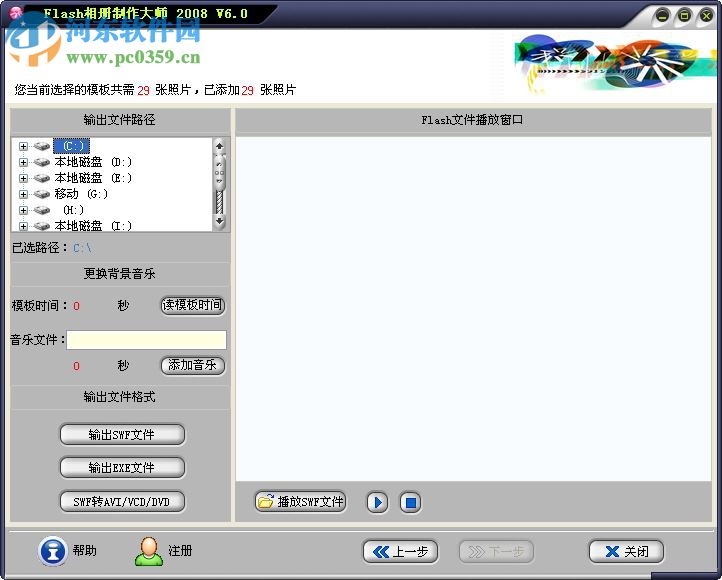Click the 注册 user icon
722x580 pixels.
[x=149, y=551]
